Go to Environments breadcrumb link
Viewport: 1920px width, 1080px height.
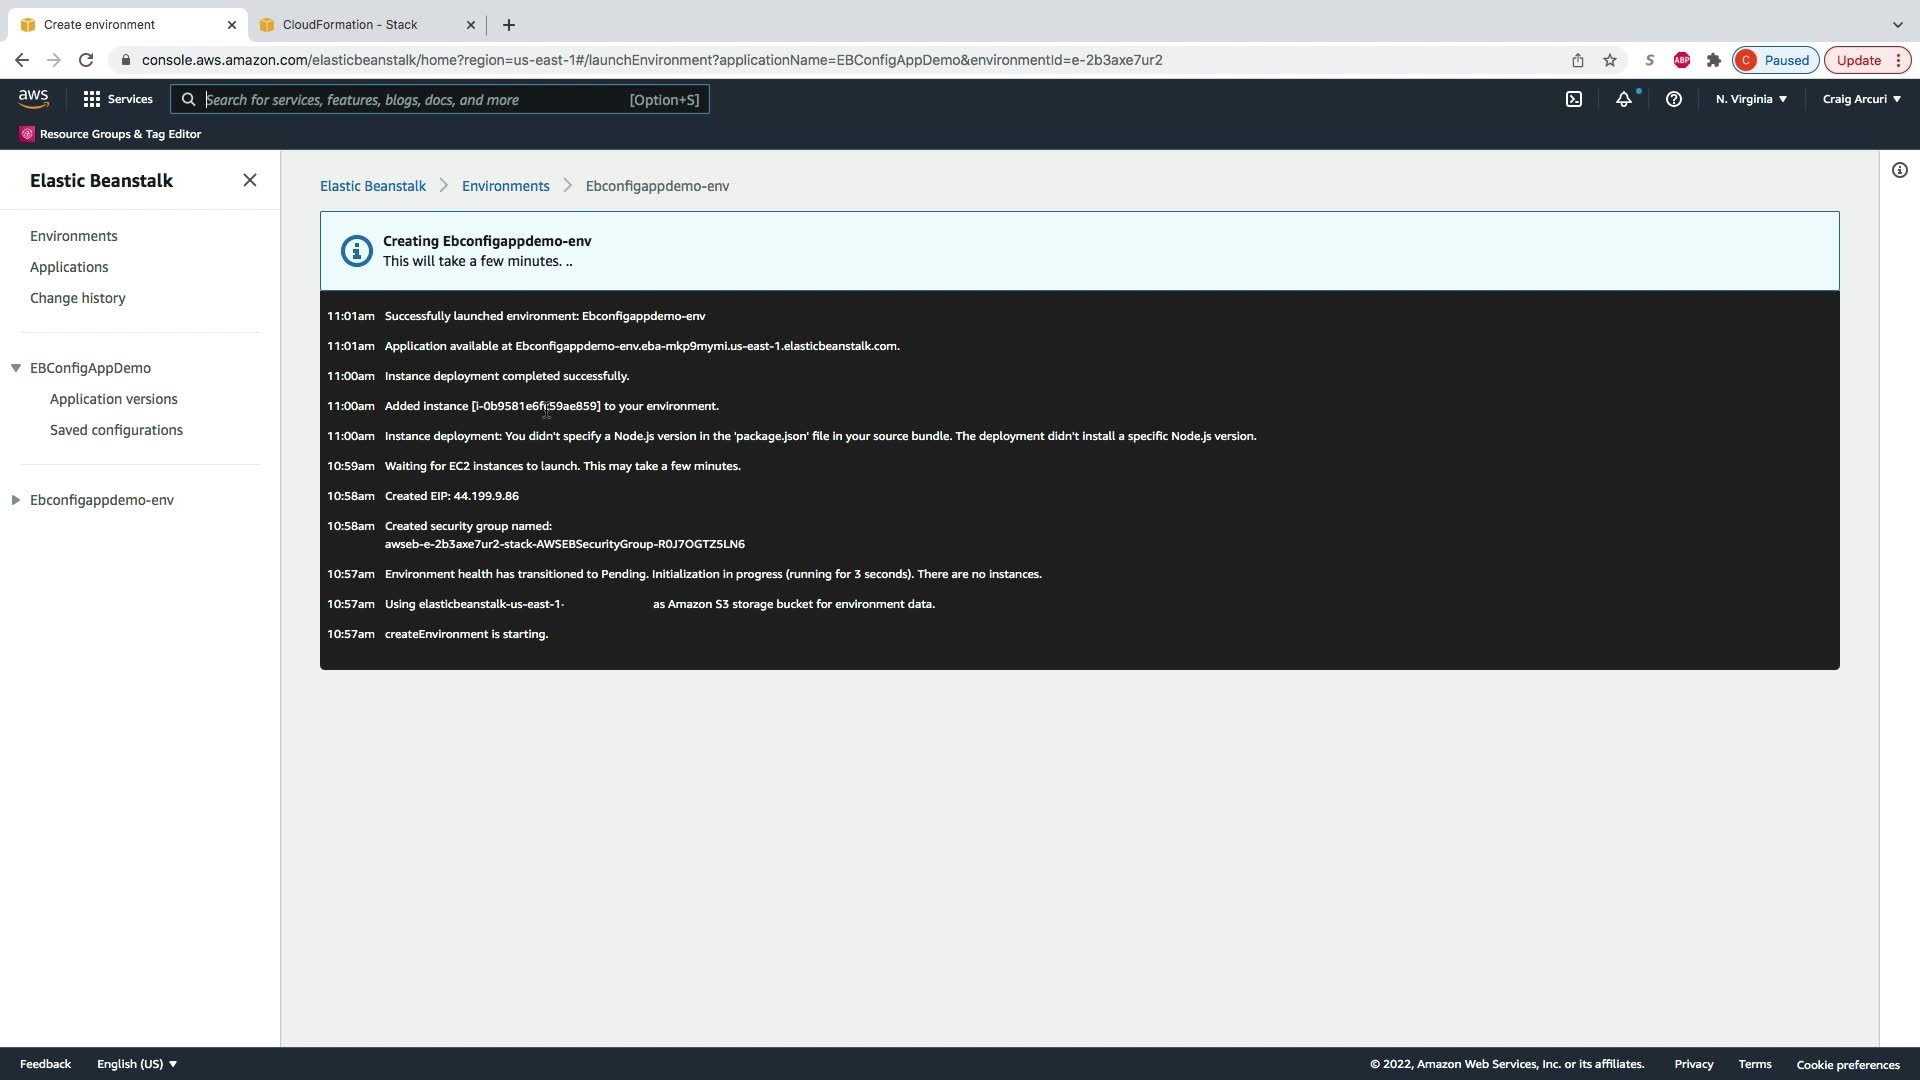click(505, 186)
